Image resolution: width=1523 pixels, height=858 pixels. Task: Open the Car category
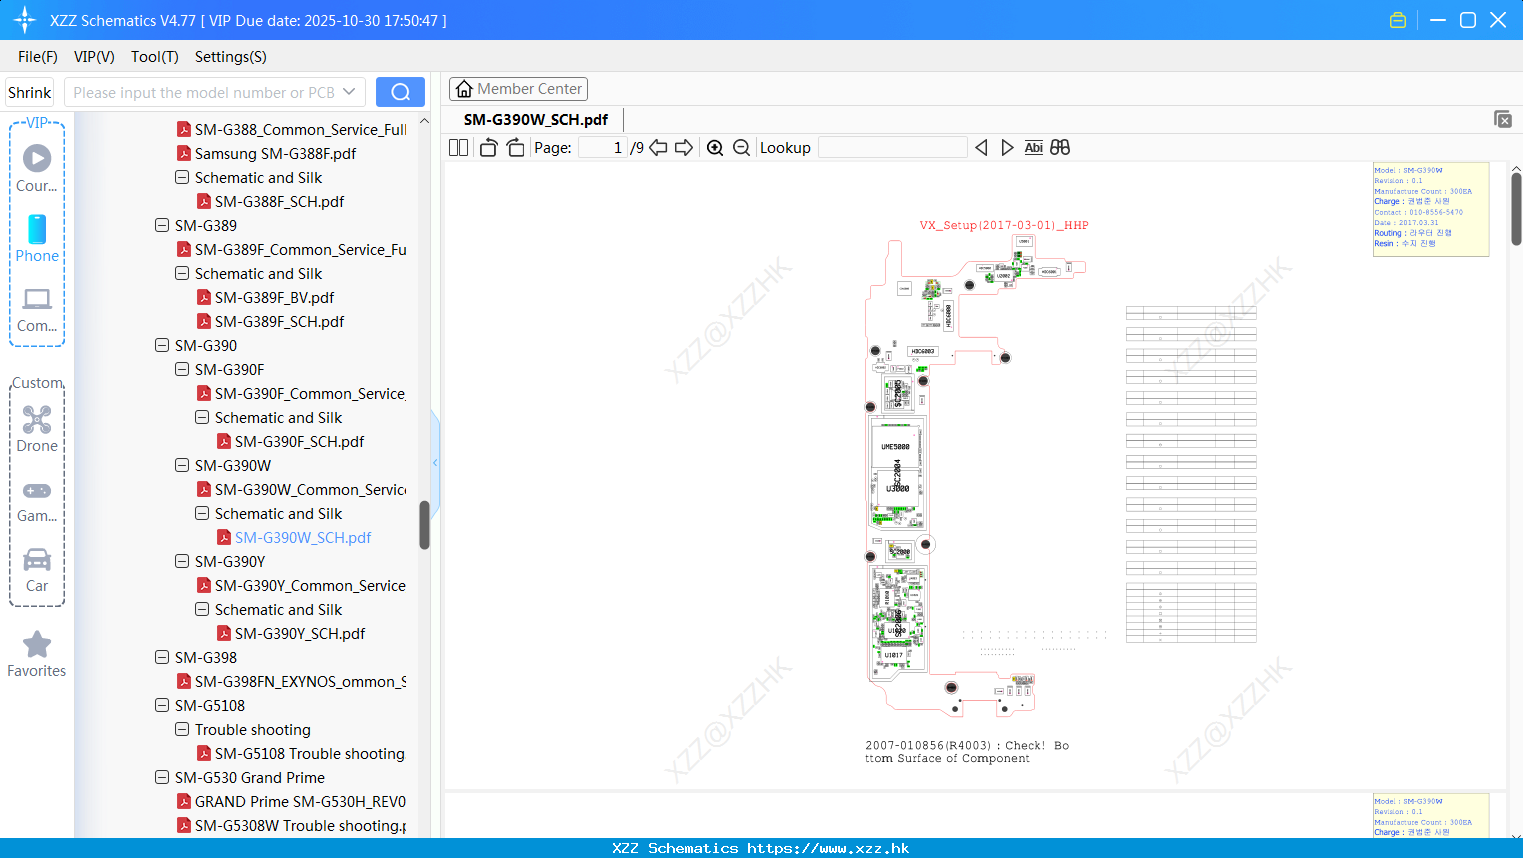click(37, 569)
